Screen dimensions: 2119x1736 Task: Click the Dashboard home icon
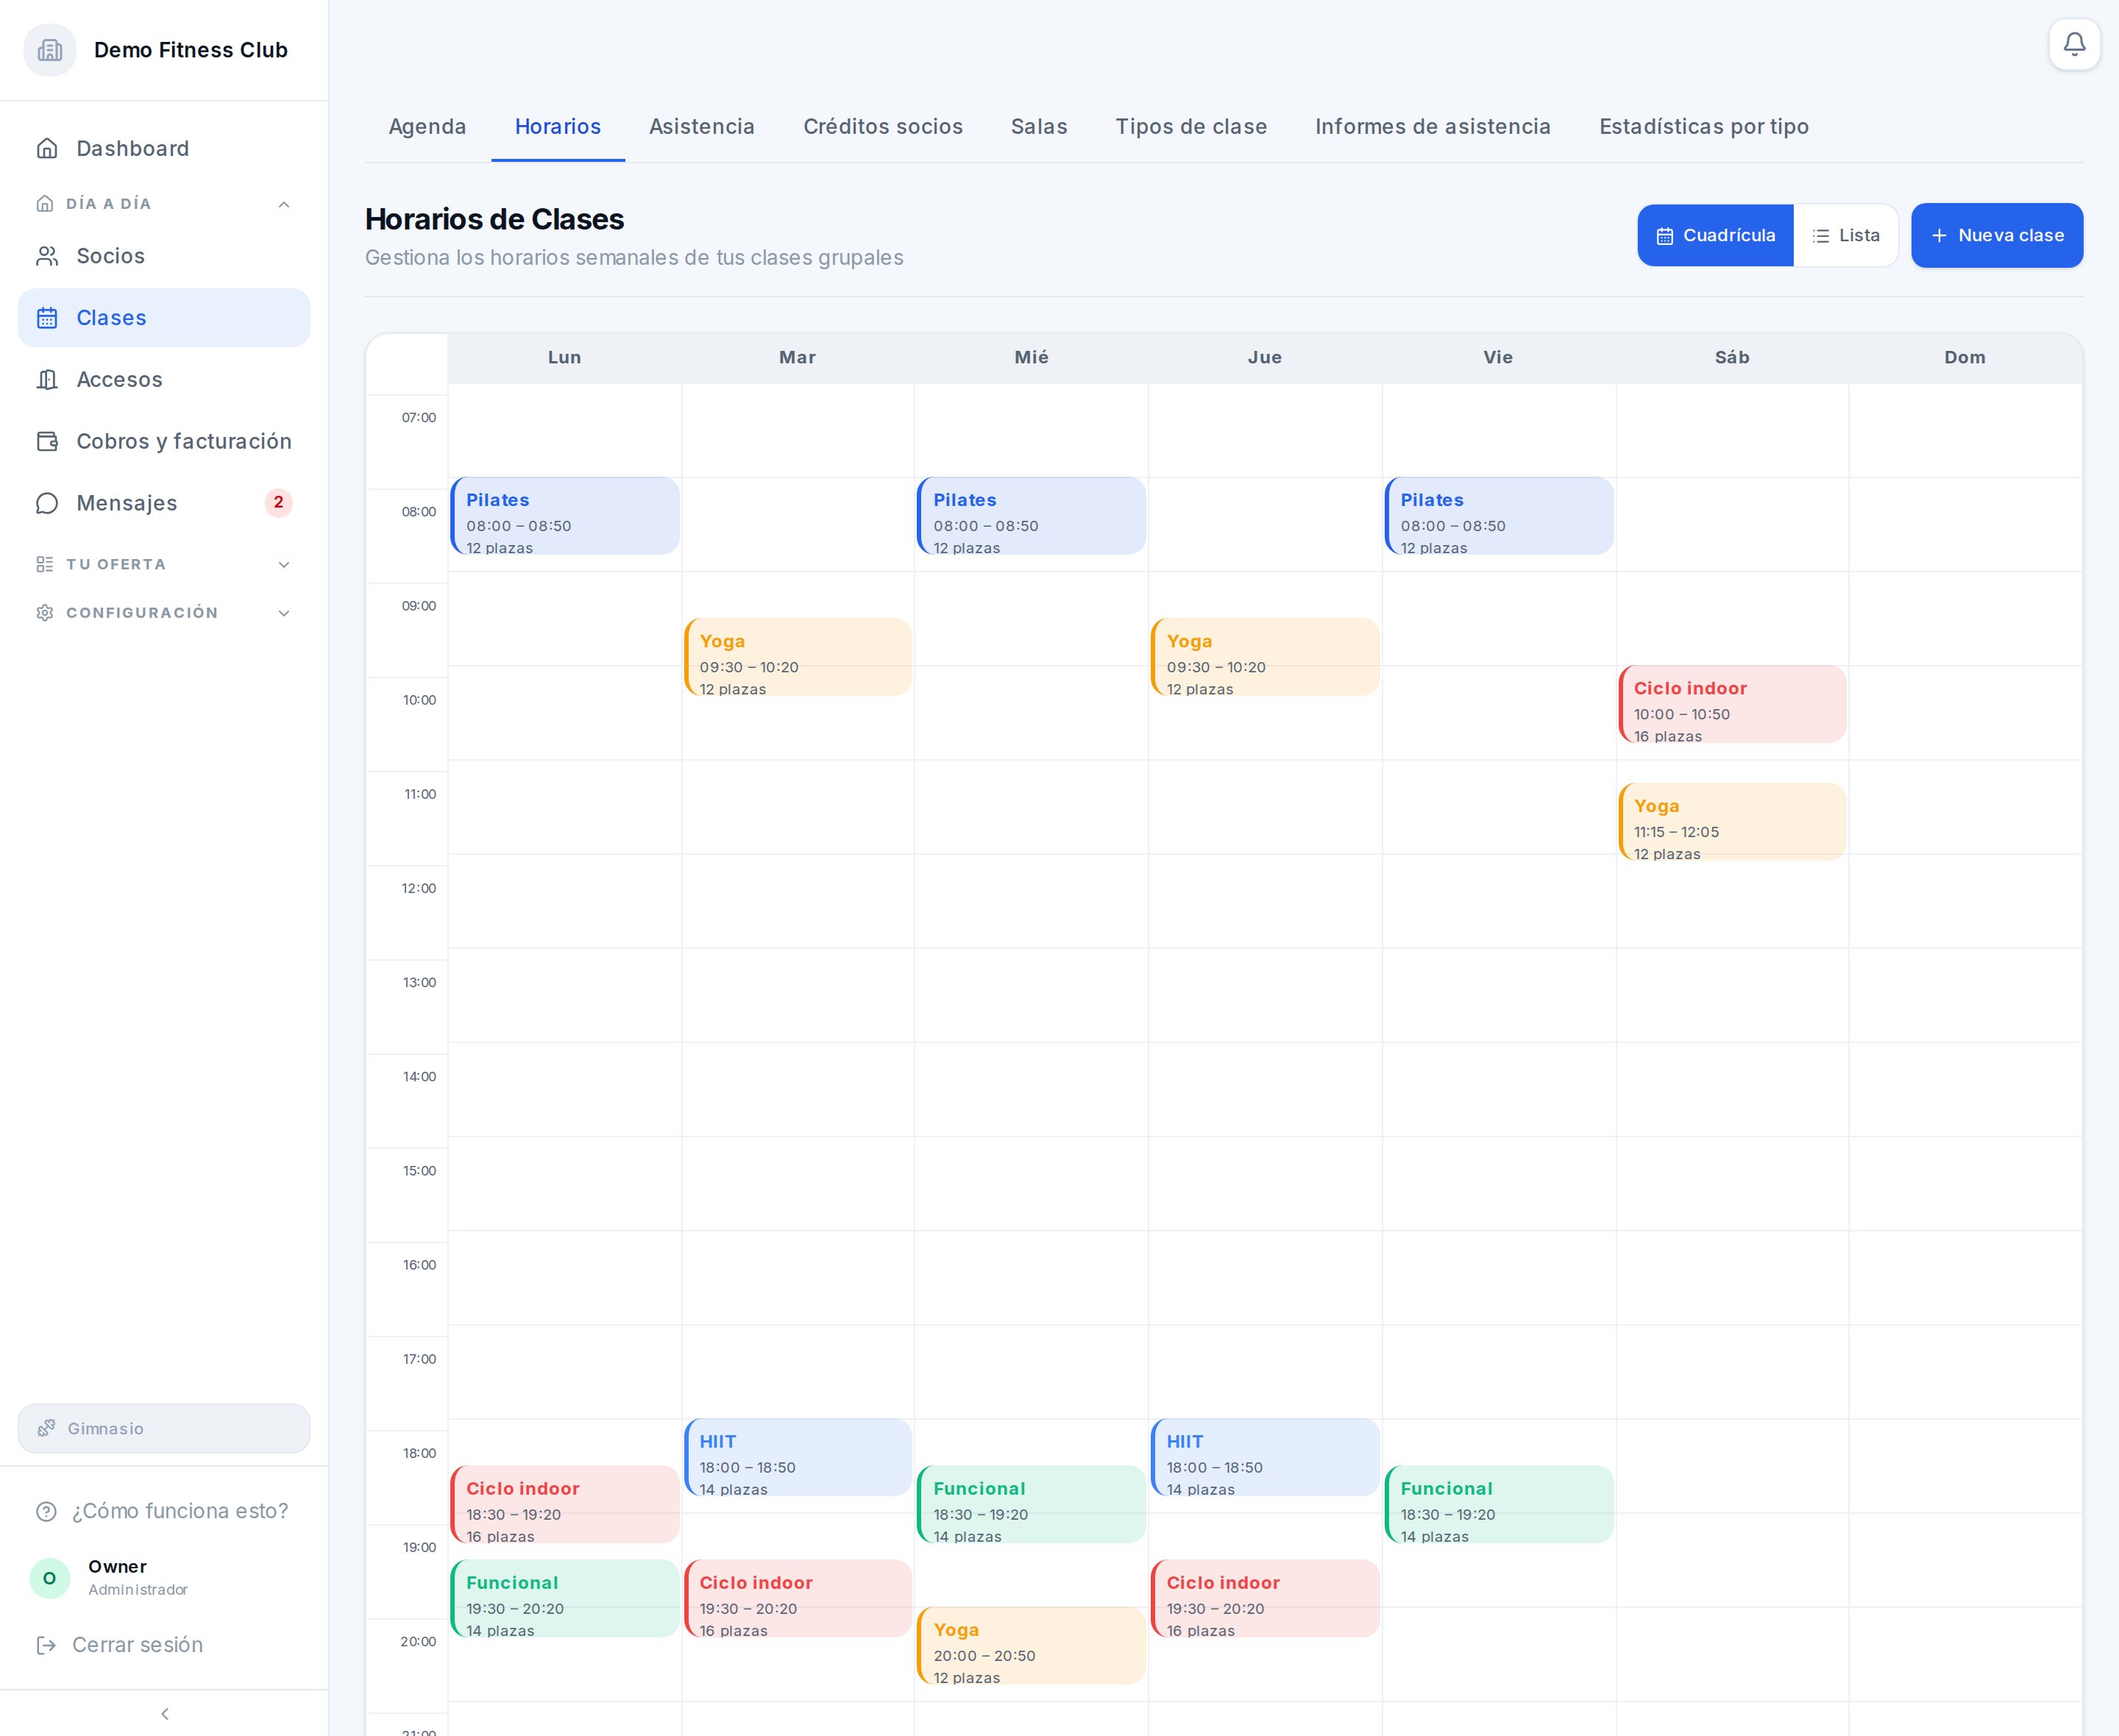(47, 149)
